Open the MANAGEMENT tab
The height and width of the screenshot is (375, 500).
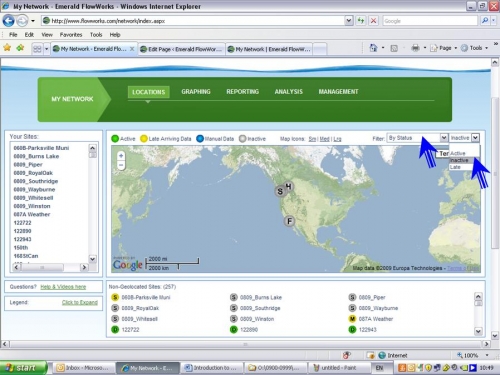[x=338, y=92]
